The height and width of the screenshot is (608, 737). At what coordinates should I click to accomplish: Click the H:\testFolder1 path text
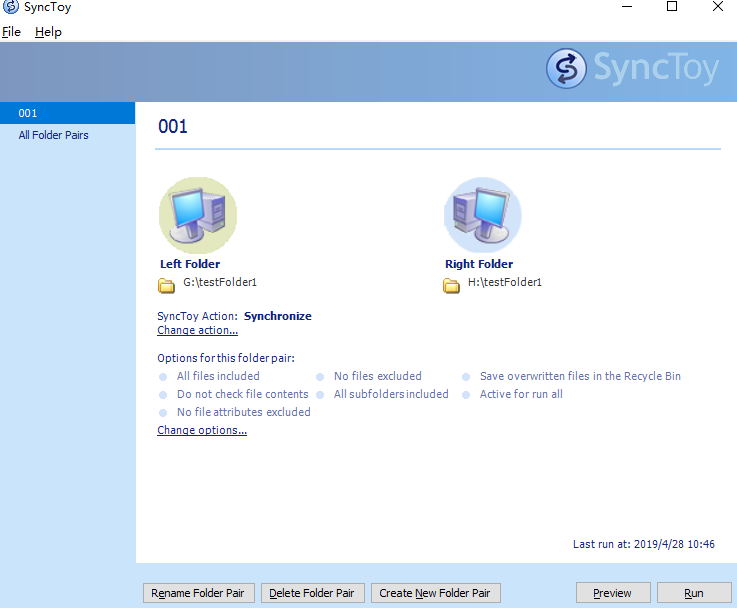505,282
